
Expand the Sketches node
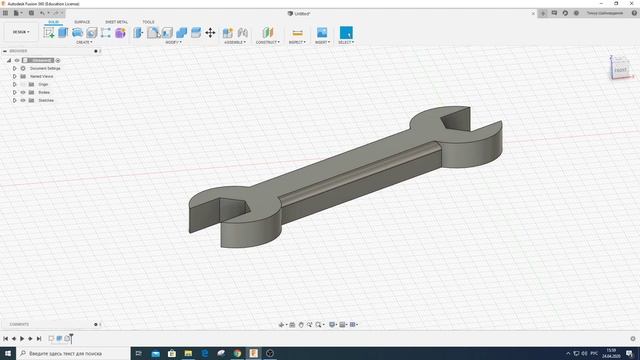[15, 100]
